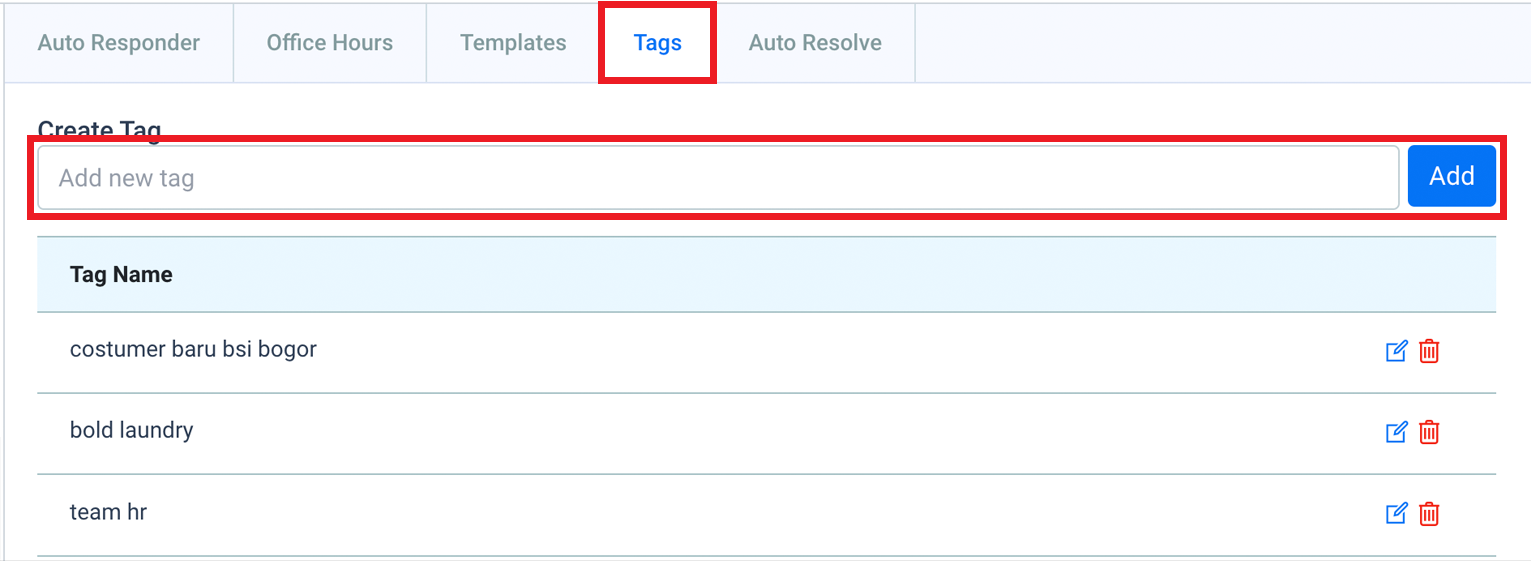
Task: Click the 'Create Tag' heading label
Action: (99, 130)
